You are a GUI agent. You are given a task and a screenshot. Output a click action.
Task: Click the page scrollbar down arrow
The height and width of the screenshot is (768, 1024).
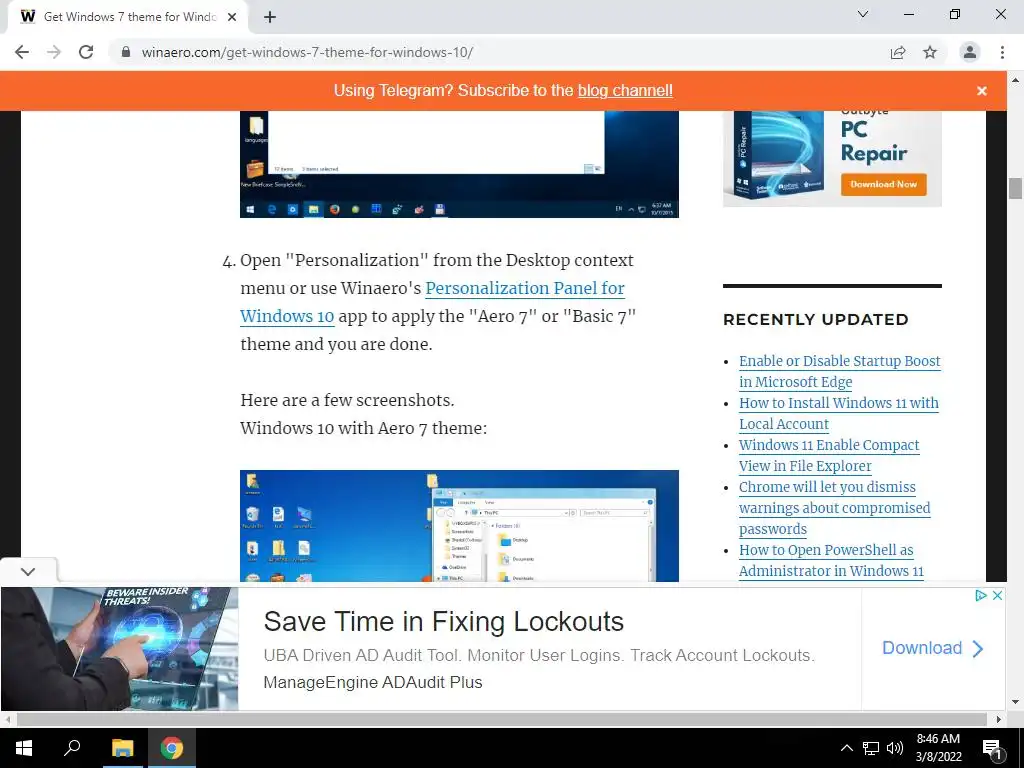pyautogui.click(x=1015, y=703)
